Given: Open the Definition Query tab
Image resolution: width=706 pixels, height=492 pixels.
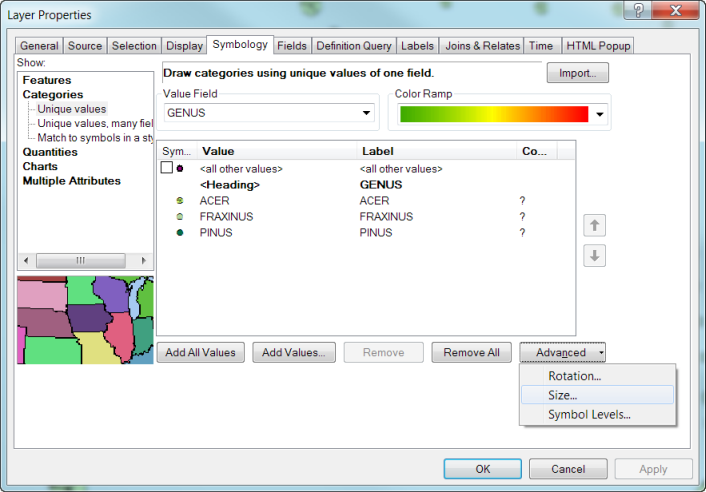Looking at the screenshot, I should [354, 46].
